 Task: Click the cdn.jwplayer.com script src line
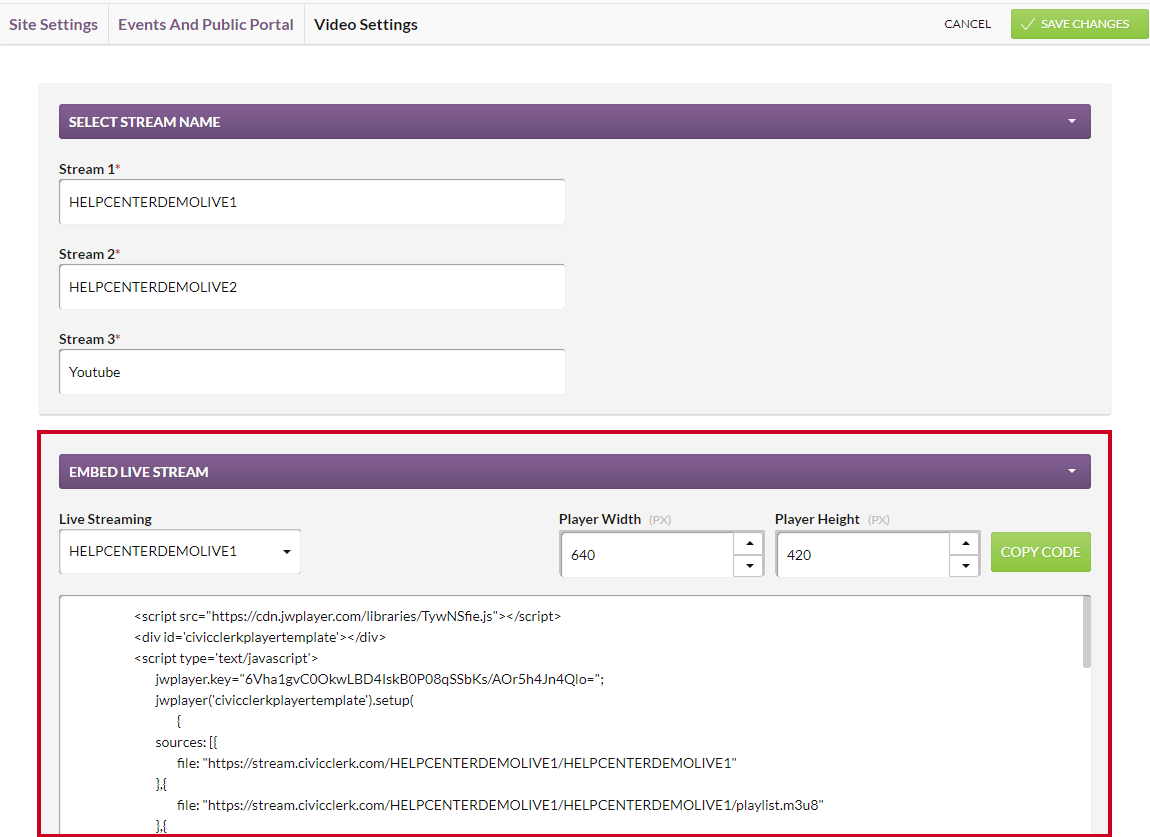coord(347,616)
